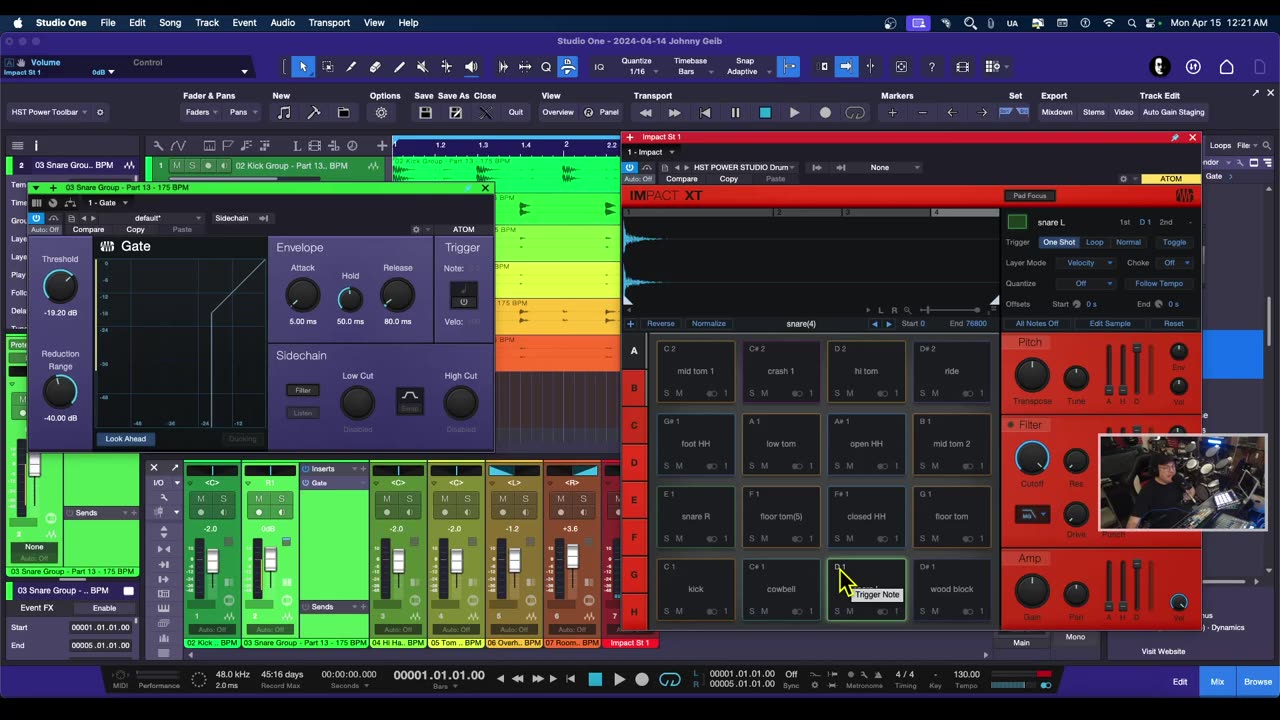Open the Song menu
The width and height of the screenshot is (1280, 720).
(x=170, y=23)
